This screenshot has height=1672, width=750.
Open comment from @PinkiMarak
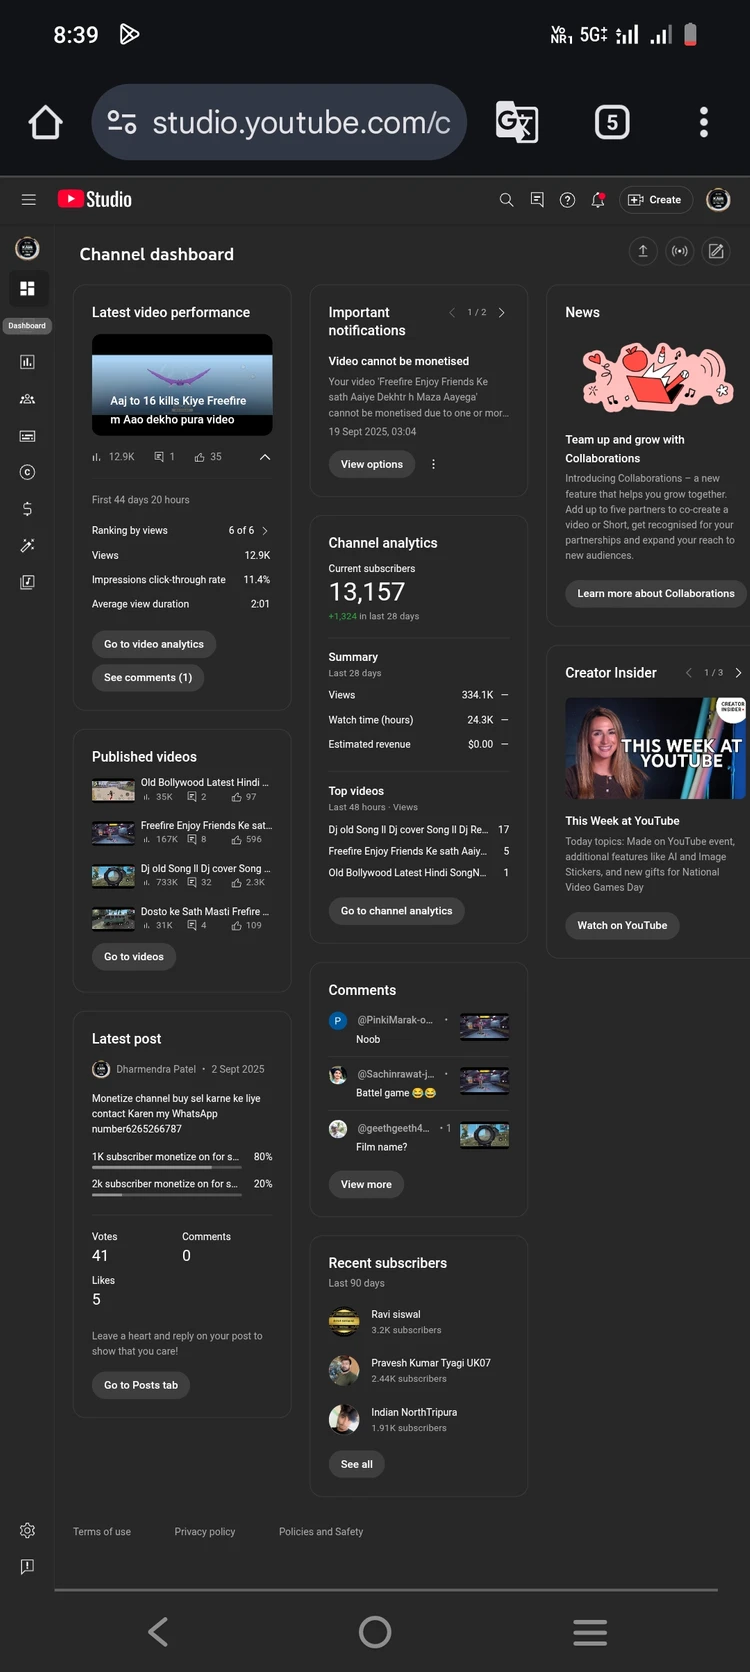pyautogui.click(x=419, y=1029)
